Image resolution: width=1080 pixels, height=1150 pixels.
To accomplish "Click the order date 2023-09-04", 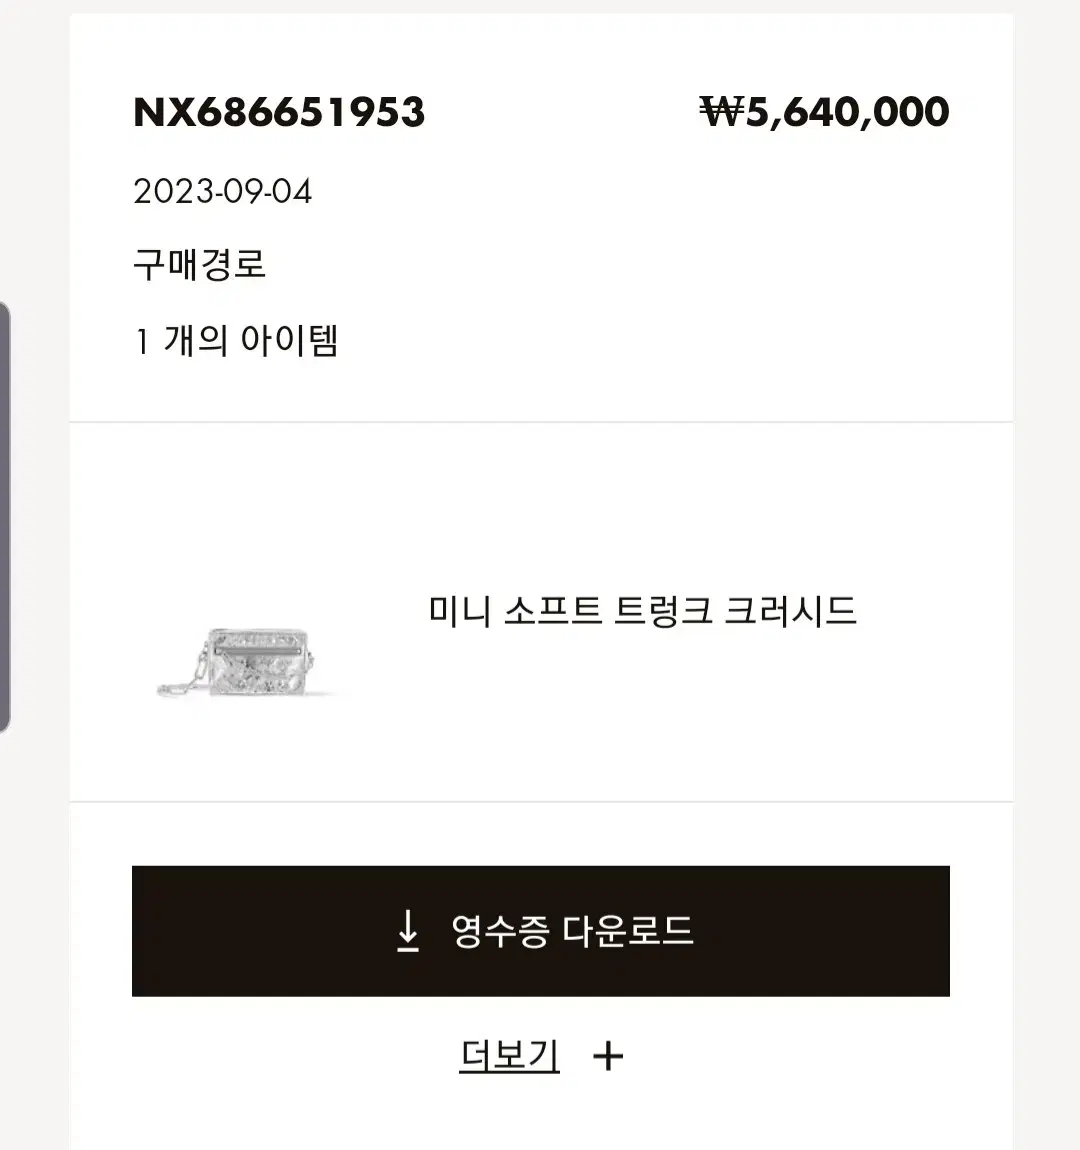I will pos(223,191).
